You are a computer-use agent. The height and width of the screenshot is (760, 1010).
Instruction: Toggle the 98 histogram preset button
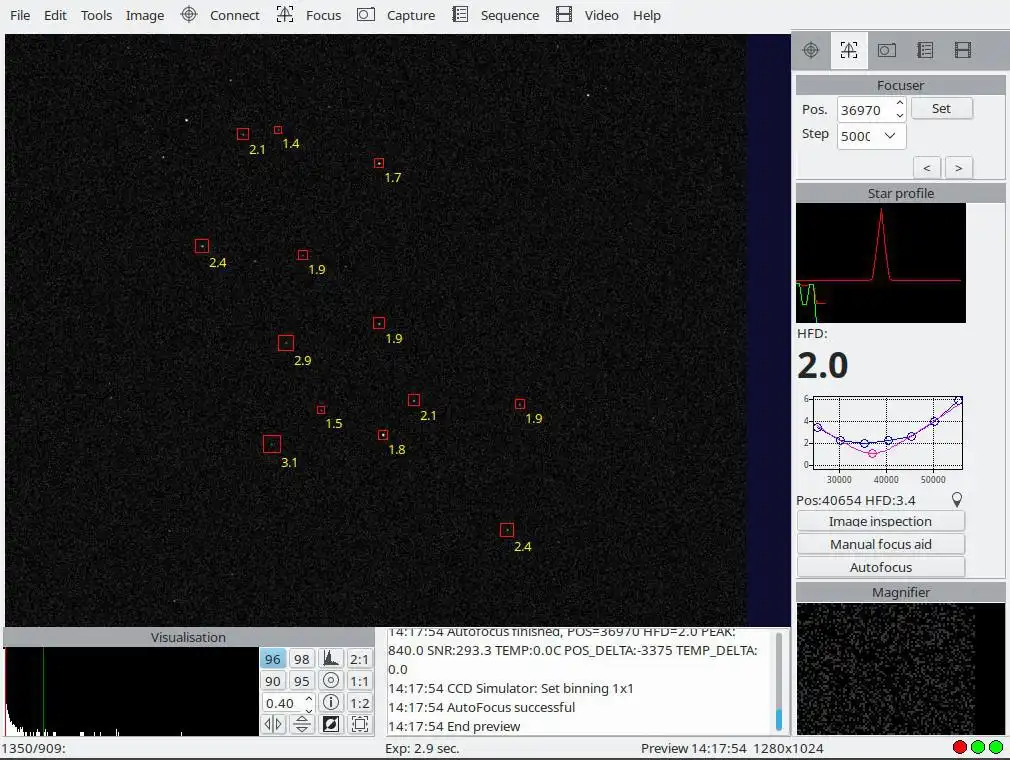coord(301,659)
